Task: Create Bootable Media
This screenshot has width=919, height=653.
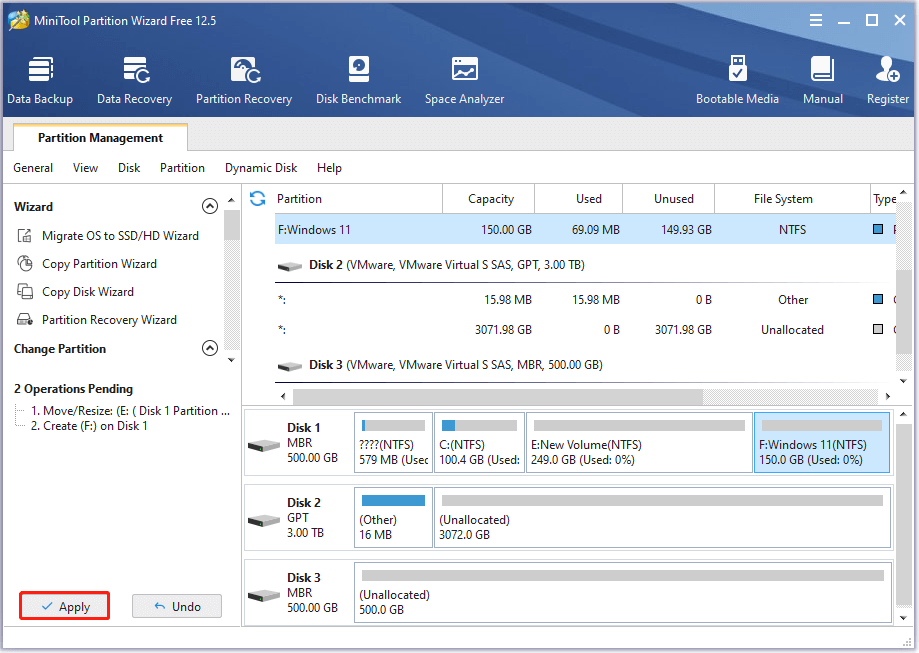Action: point(737,80)
